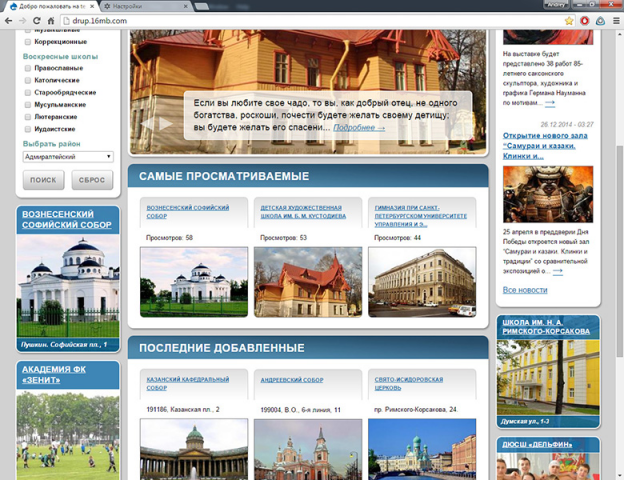Click the red-roof art school thumbnail
The image size is (624, 480).
(x=308, y=282)
